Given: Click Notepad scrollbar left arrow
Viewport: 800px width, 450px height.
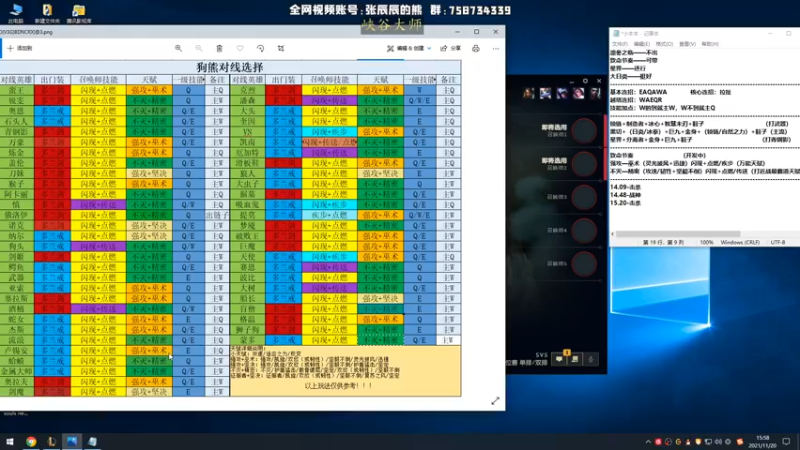Looking at the screenshot, I should (x=613, y=234).
